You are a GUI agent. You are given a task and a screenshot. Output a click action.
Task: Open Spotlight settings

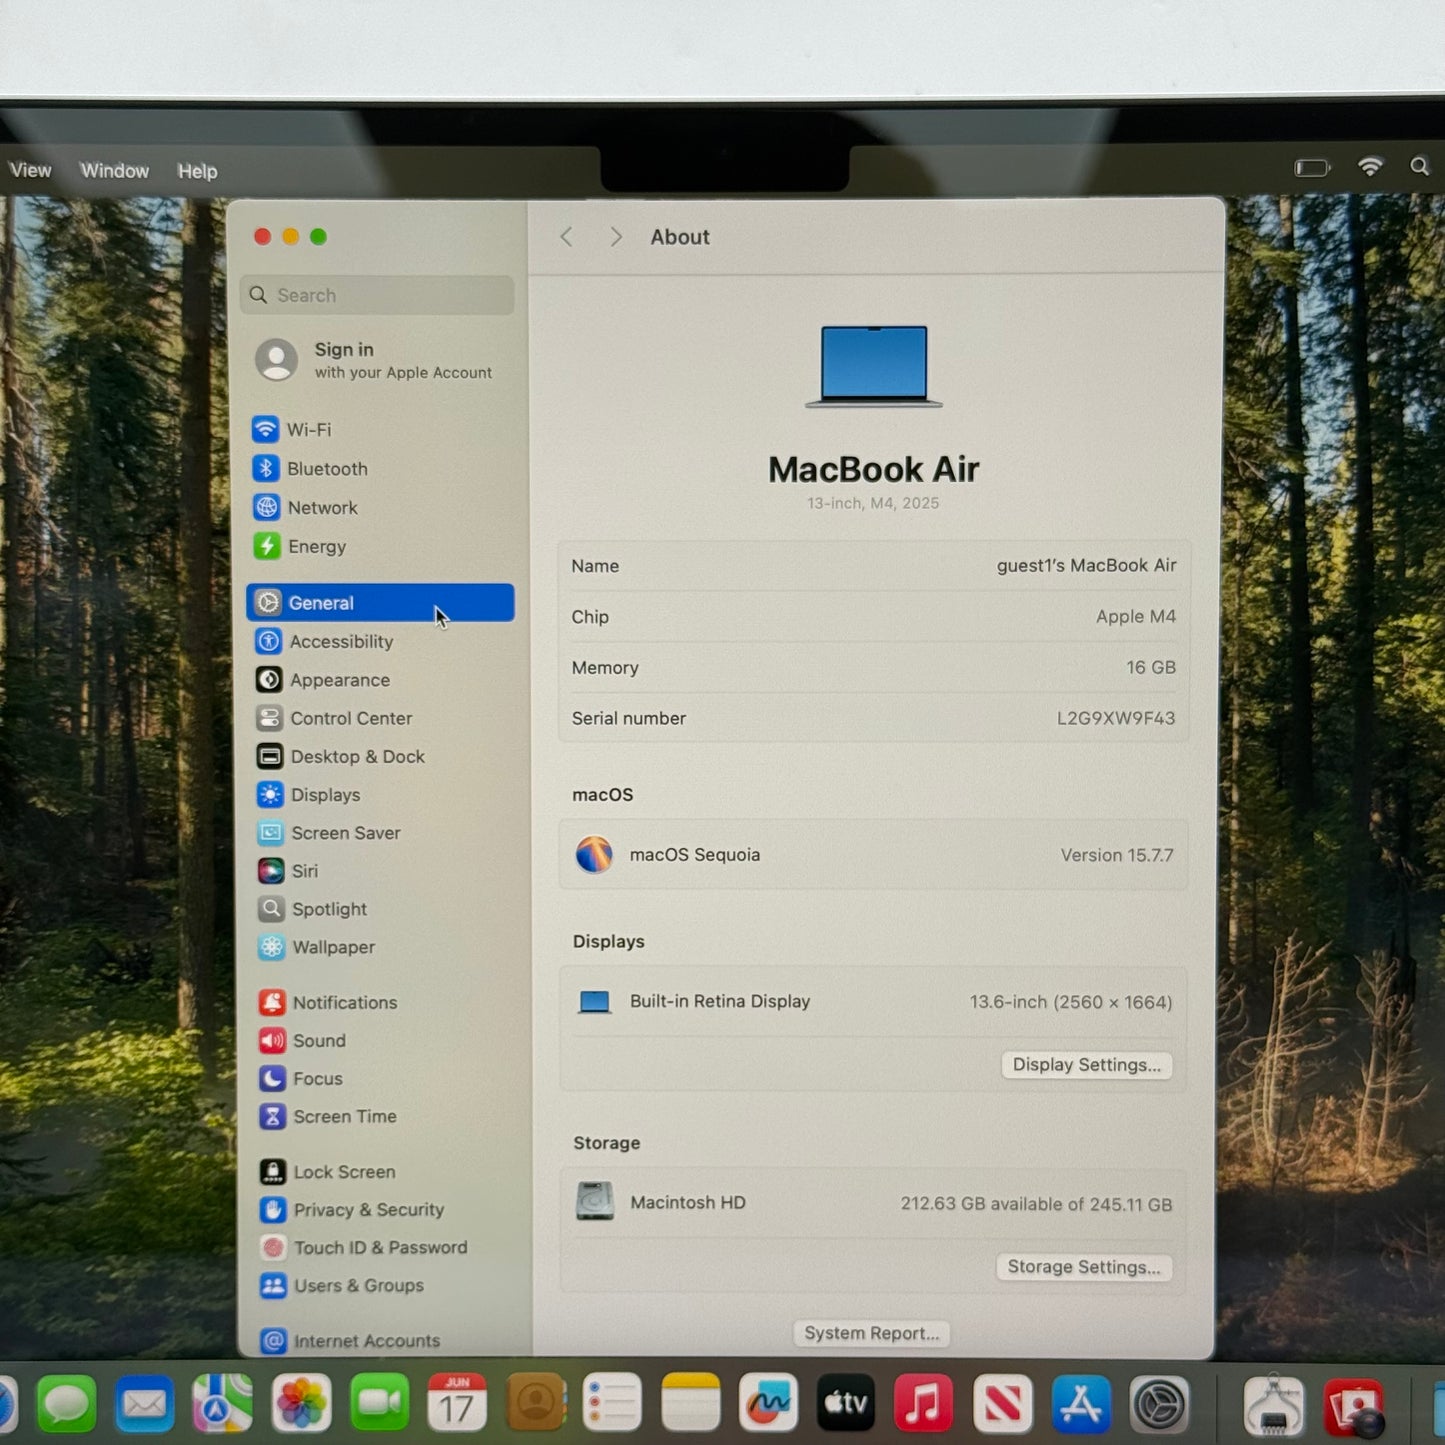coord(313,909)
